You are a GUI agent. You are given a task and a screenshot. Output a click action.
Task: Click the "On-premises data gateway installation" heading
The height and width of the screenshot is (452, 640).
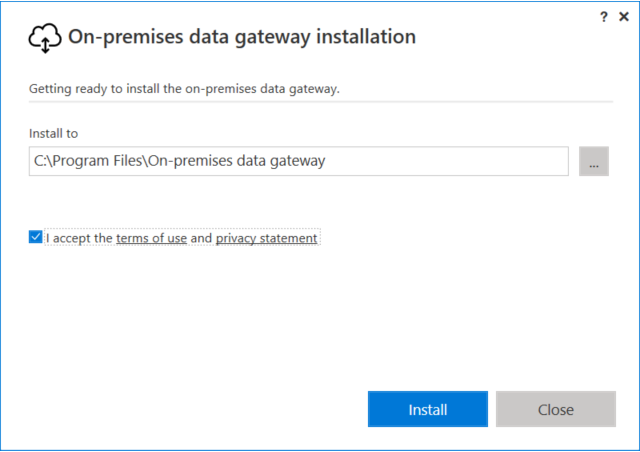click(241, 37)
